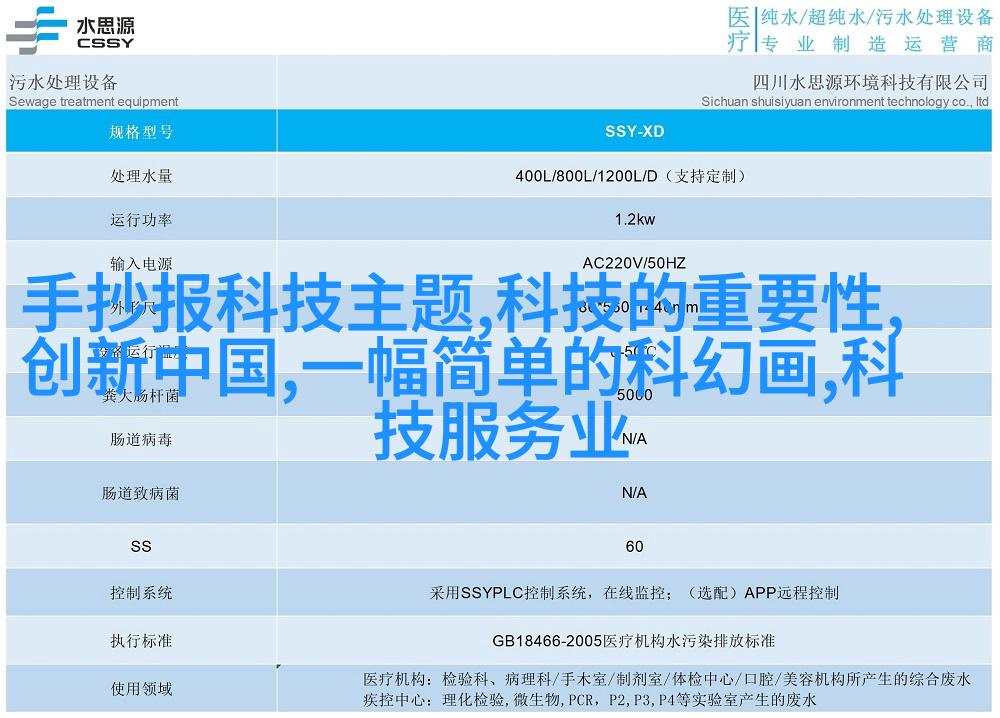Viewport: 1000px width, 718px height.
Task: Click the value '400L/800L/1200L/D（支持定制）'
Action: [631, 176]
